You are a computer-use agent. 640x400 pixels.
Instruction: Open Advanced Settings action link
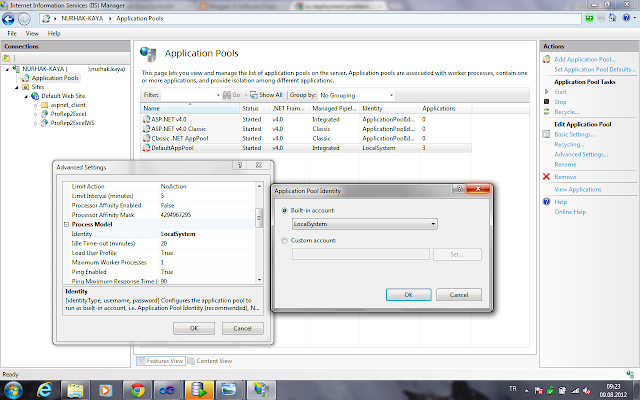(x=581, y=154)
